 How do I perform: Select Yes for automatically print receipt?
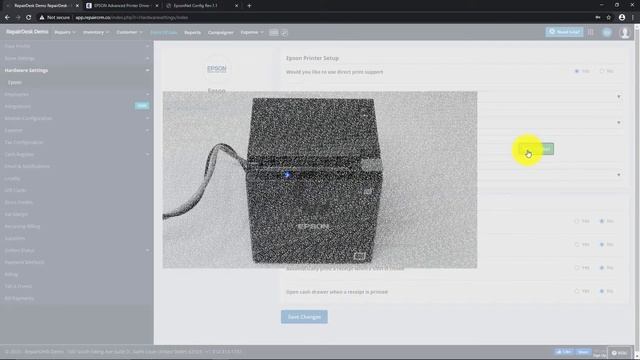[576, 268]
